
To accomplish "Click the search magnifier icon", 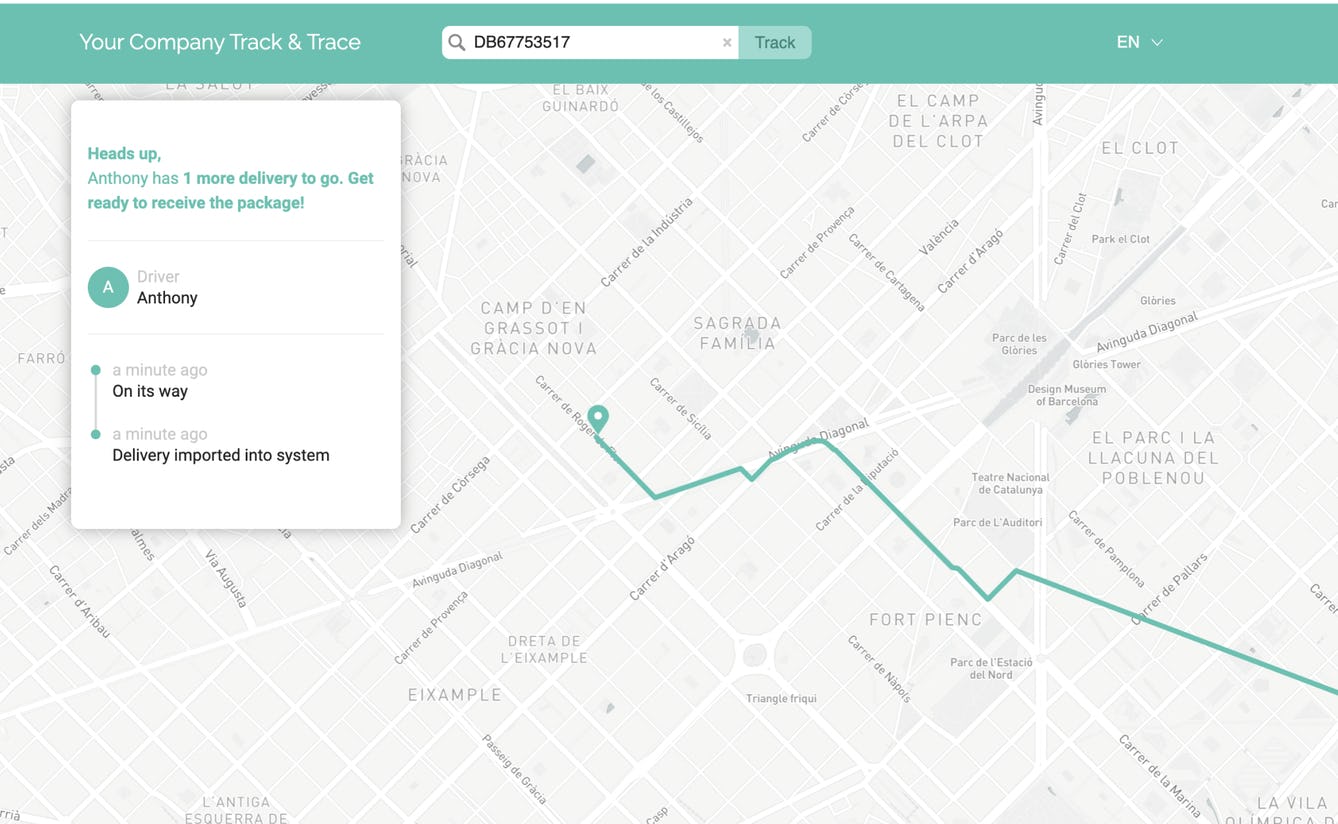I will click(x=457, y=42).
